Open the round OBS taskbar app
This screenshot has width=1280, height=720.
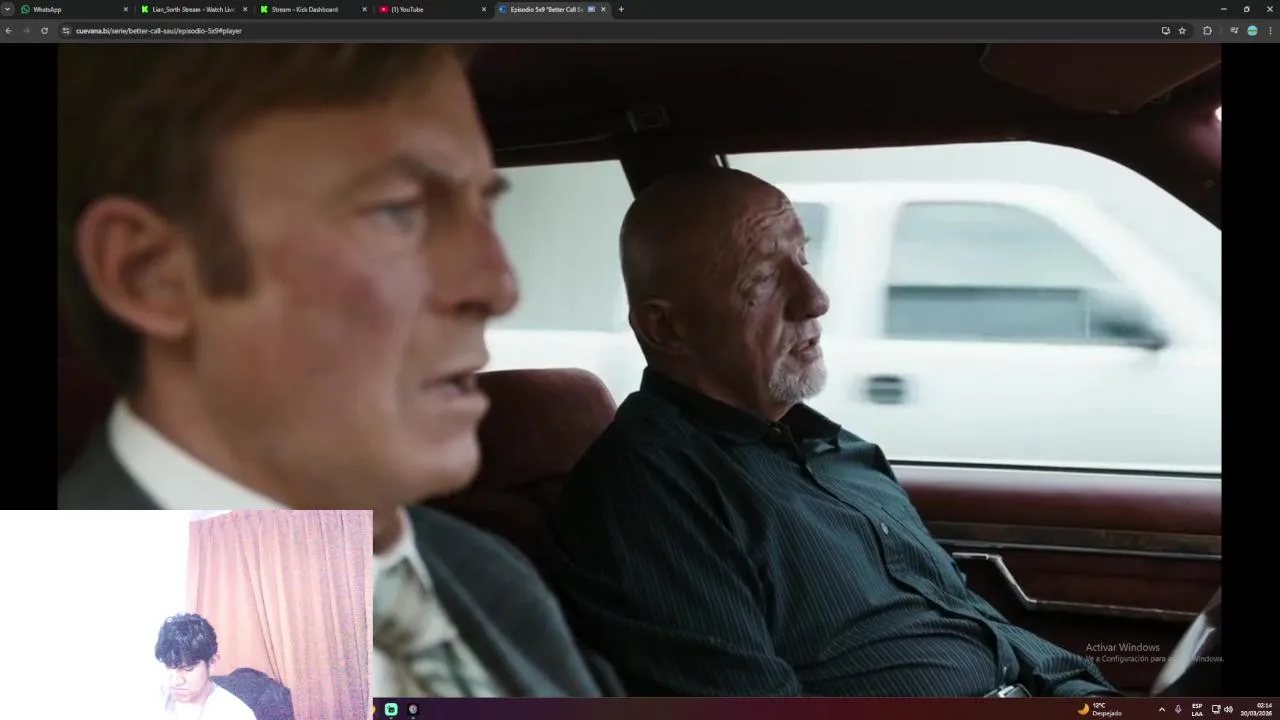pos(413,709)
